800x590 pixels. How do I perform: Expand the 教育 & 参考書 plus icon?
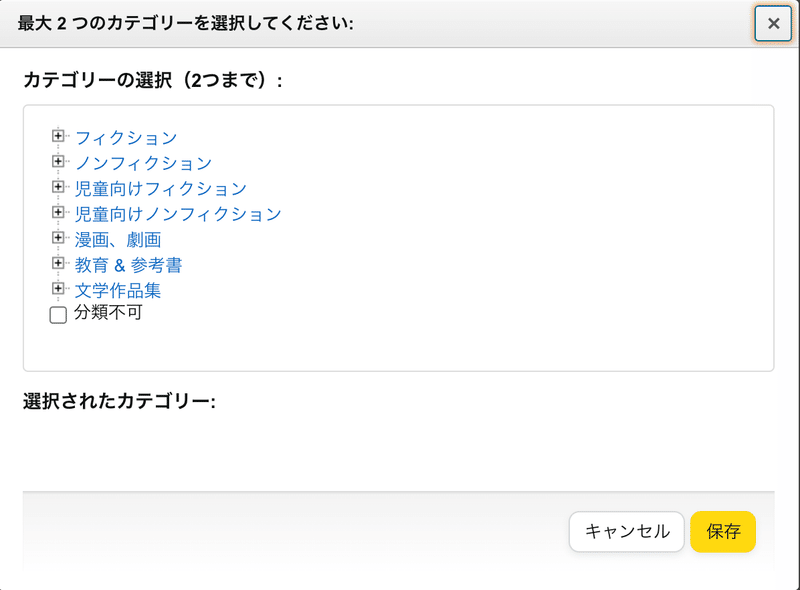click(58, 264)
